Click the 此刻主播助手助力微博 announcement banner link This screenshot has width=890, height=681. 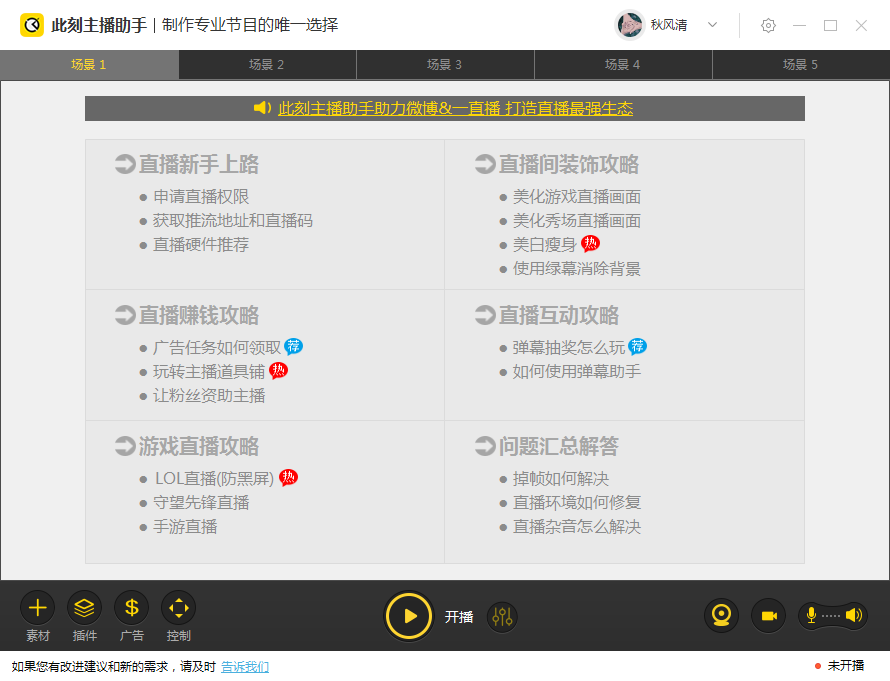click(x=455, y=108)
